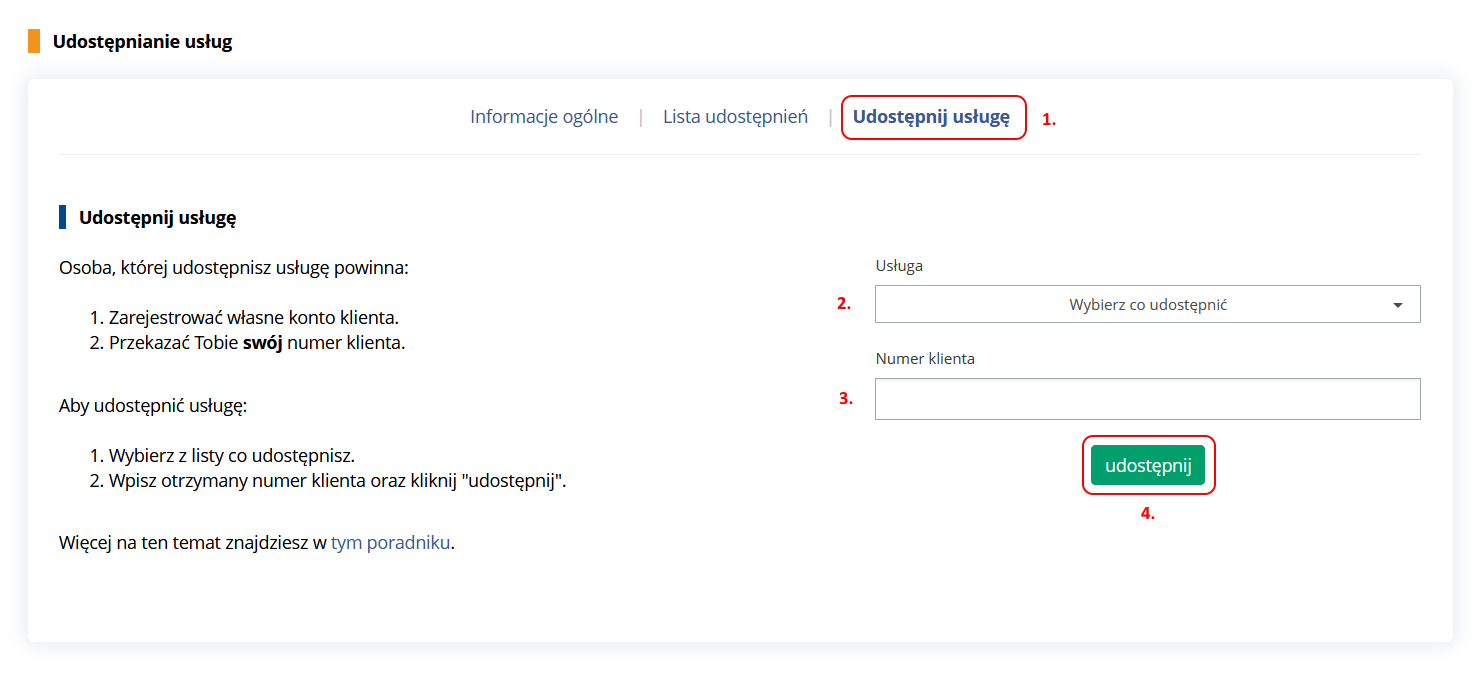Click the orange marker beside Udostępnianie usług
Viewport: 1479px width, 674px height.
pos(34,42)
